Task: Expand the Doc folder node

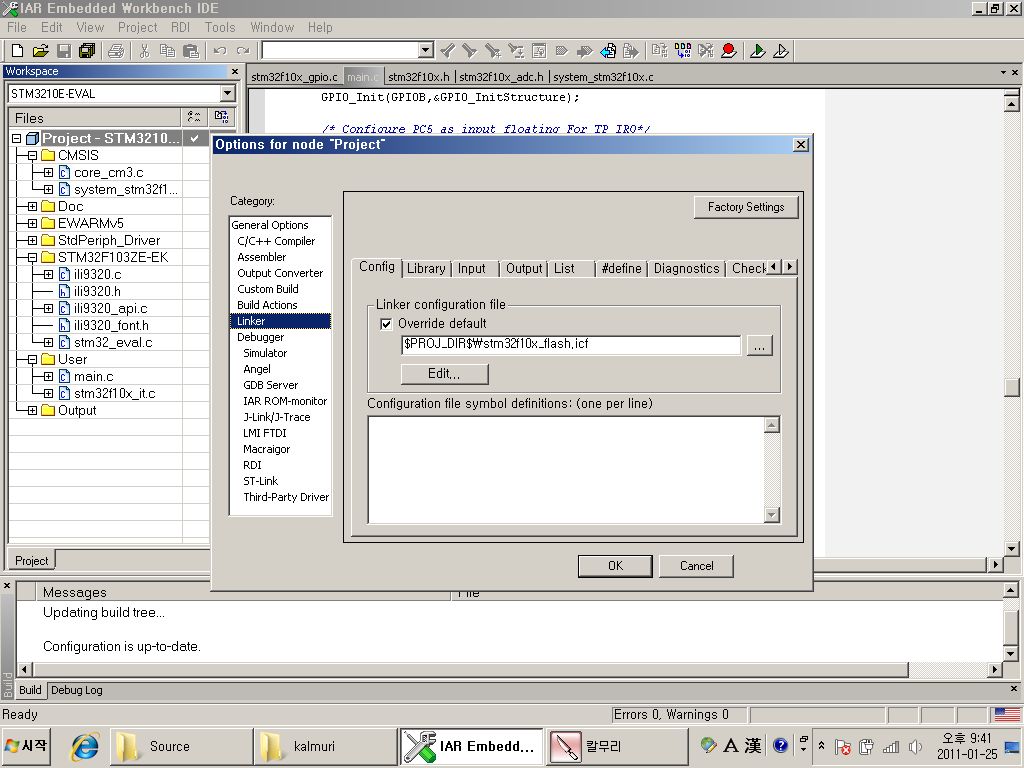Action: point(32,206)
